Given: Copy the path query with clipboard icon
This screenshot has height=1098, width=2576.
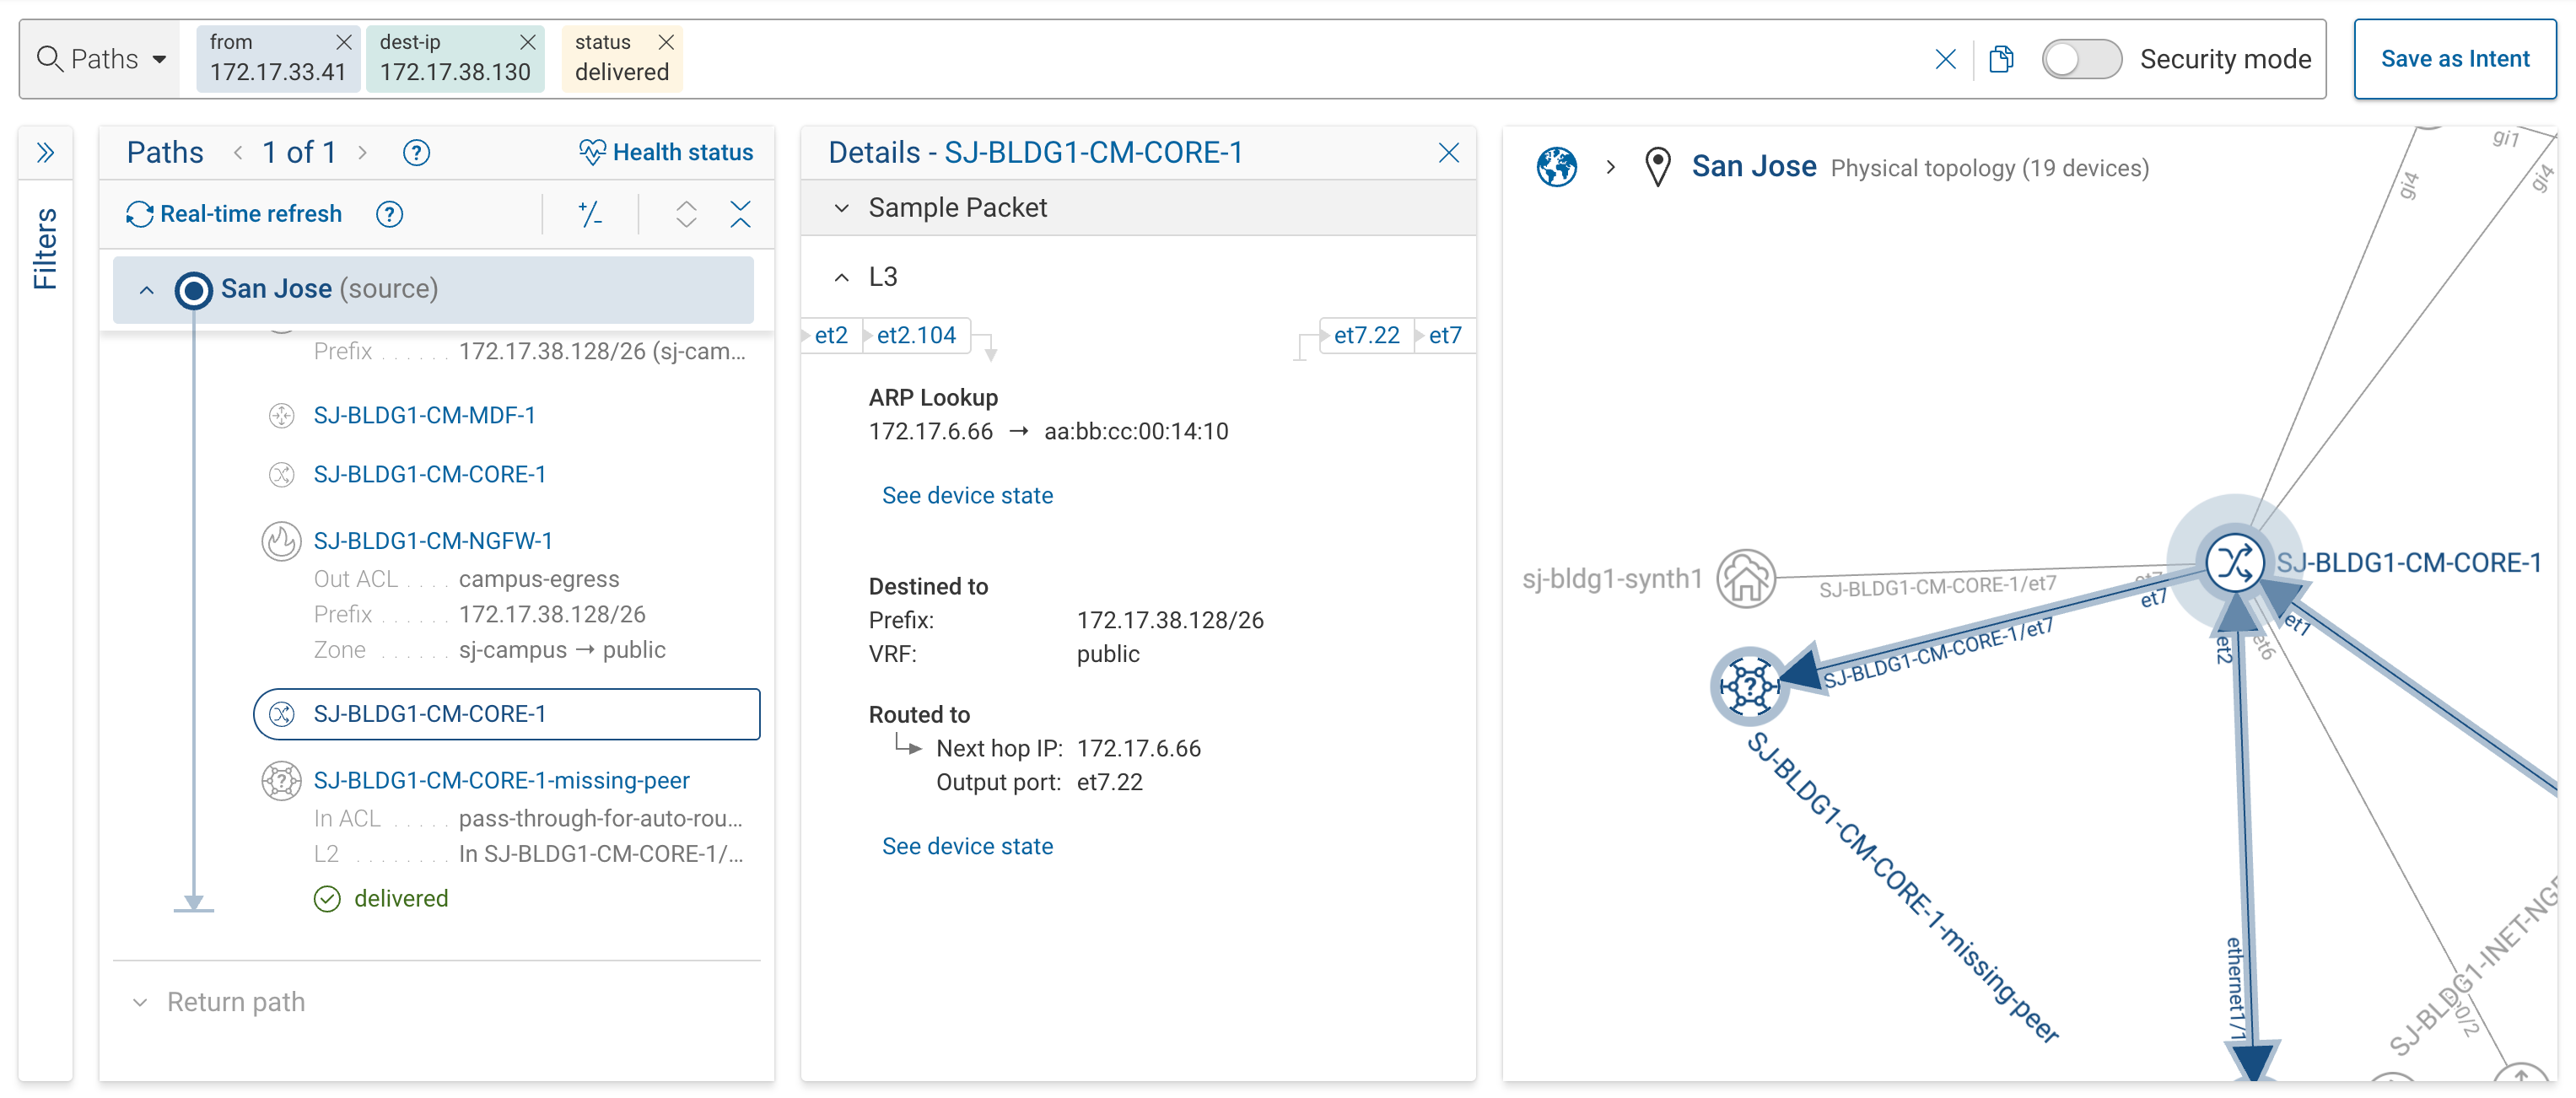Looking at the screenshot, I should click(x=2001, y=59).
